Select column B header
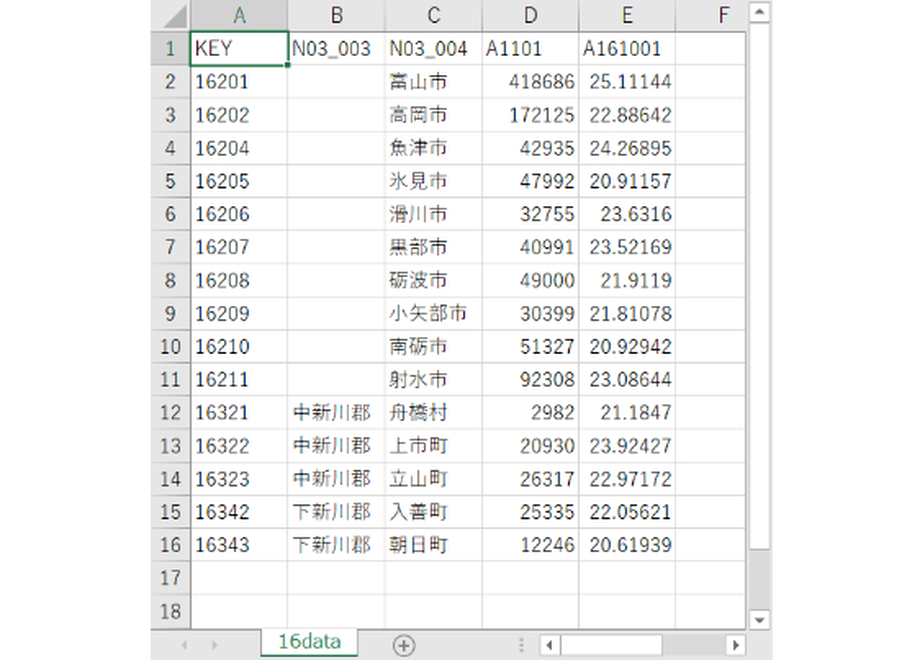The height and width of the screenshot is (660, 924). pyautogui.click(x=336, y=15)
